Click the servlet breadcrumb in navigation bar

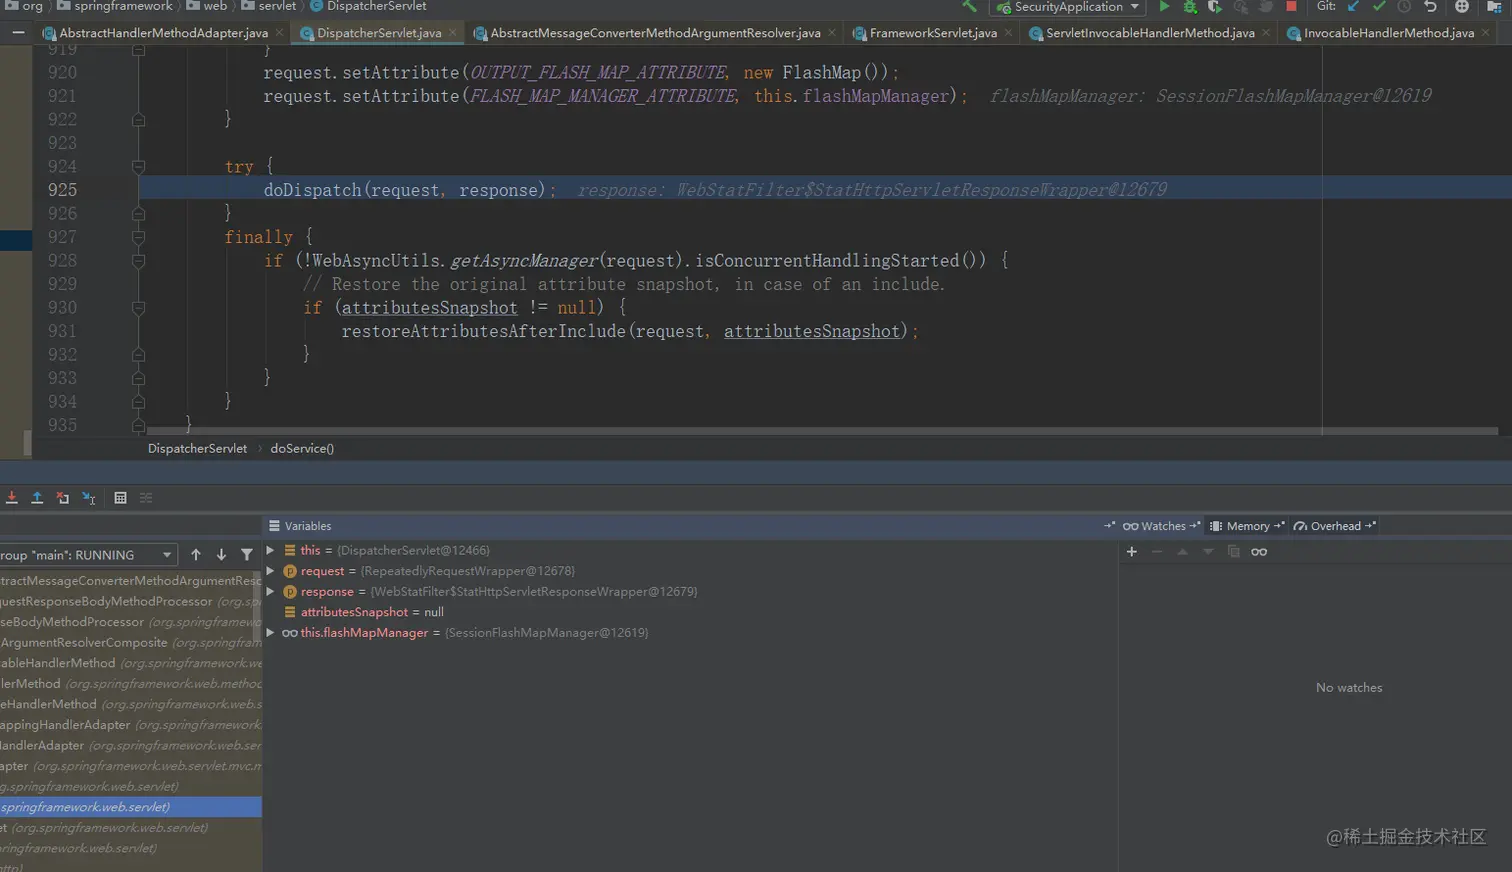pyautogui.click(x=268, y=6)
